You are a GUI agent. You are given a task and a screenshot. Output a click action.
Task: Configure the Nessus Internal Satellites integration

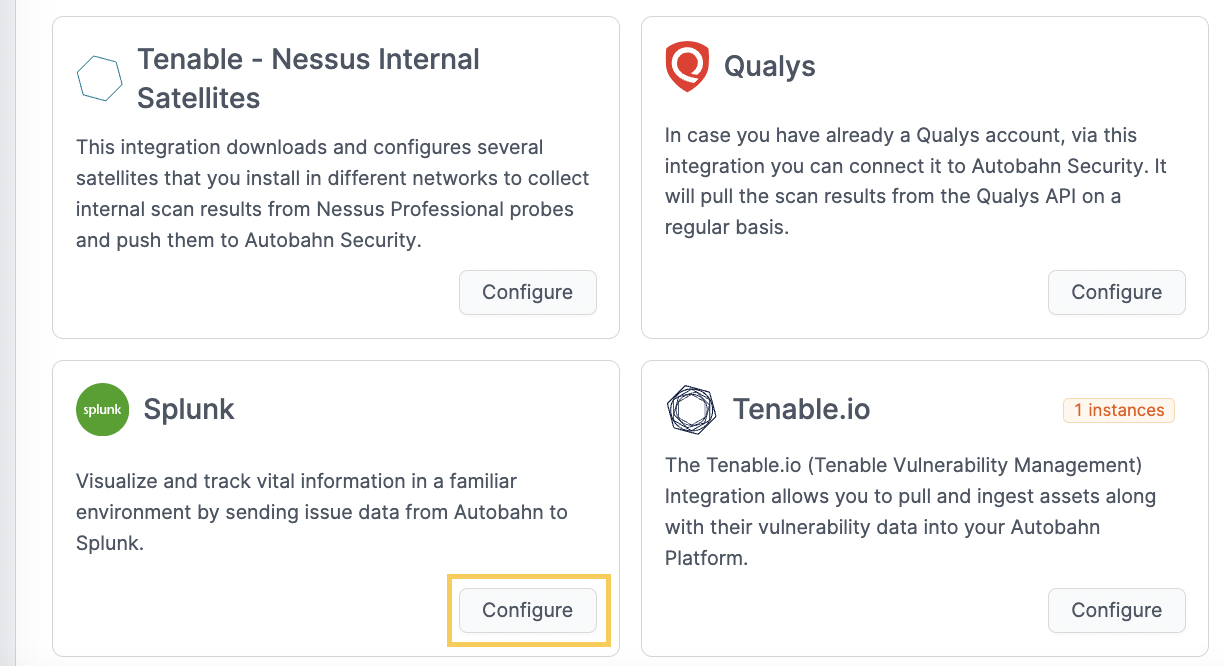click(x=528, y=292)
